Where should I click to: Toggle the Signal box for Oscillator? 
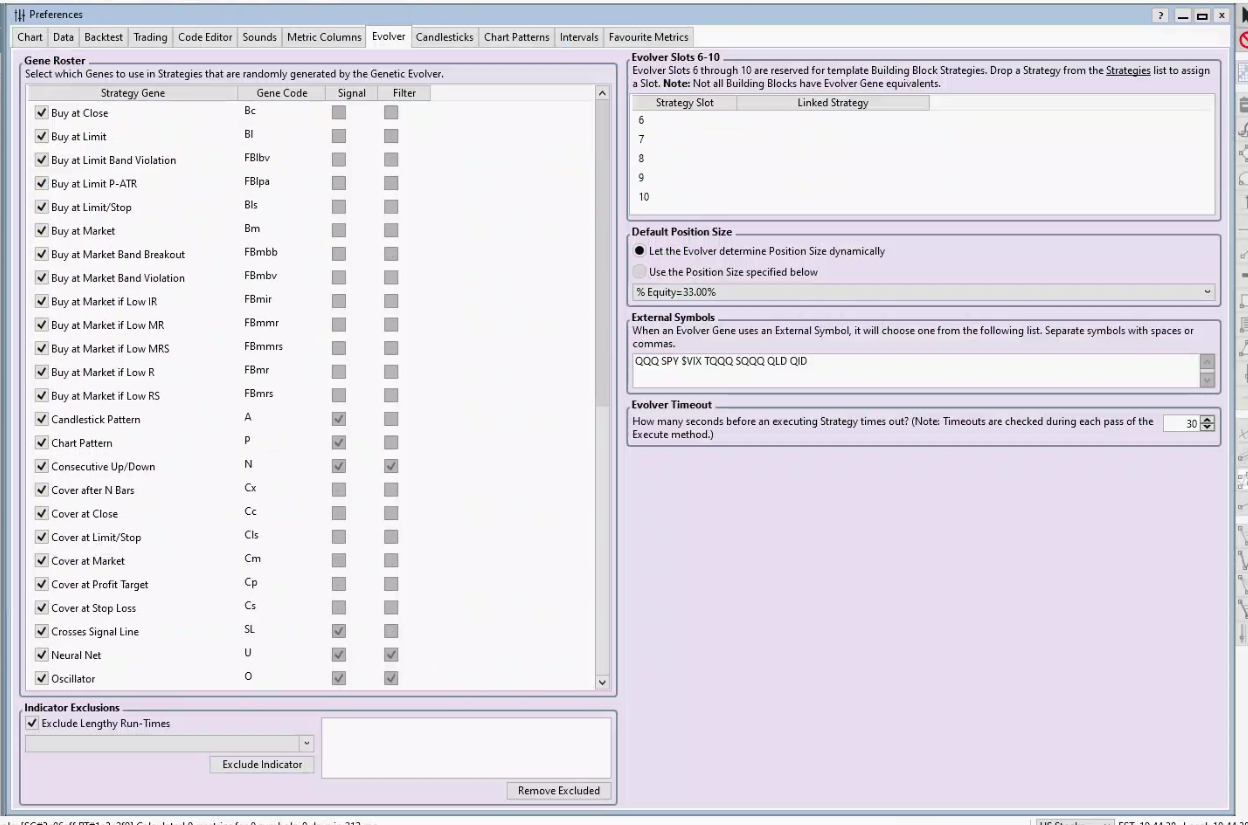point(339,679)
